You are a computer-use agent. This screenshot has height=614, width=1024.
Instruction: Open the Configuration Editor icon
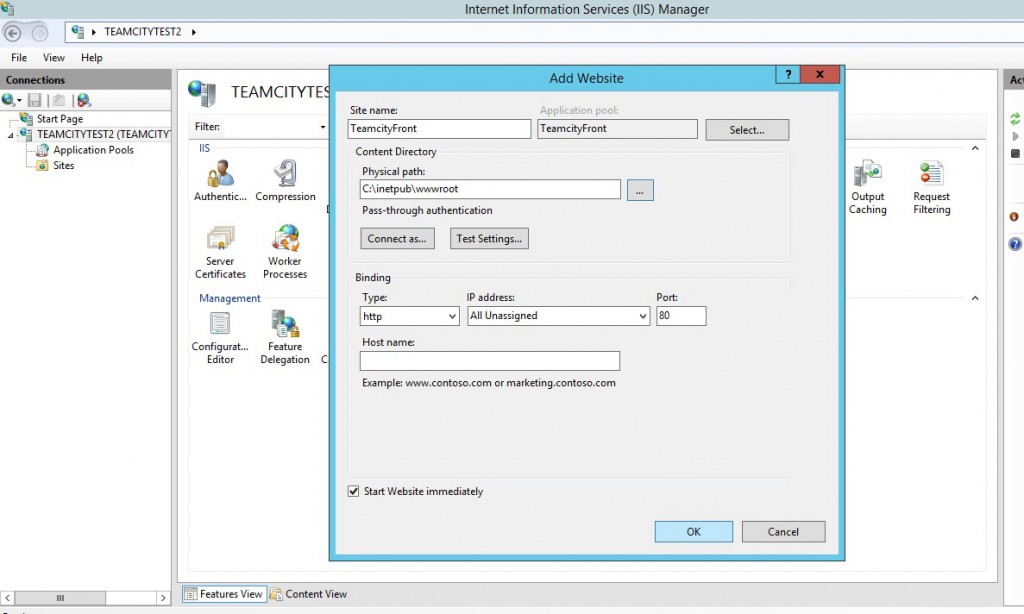point(220,338)
